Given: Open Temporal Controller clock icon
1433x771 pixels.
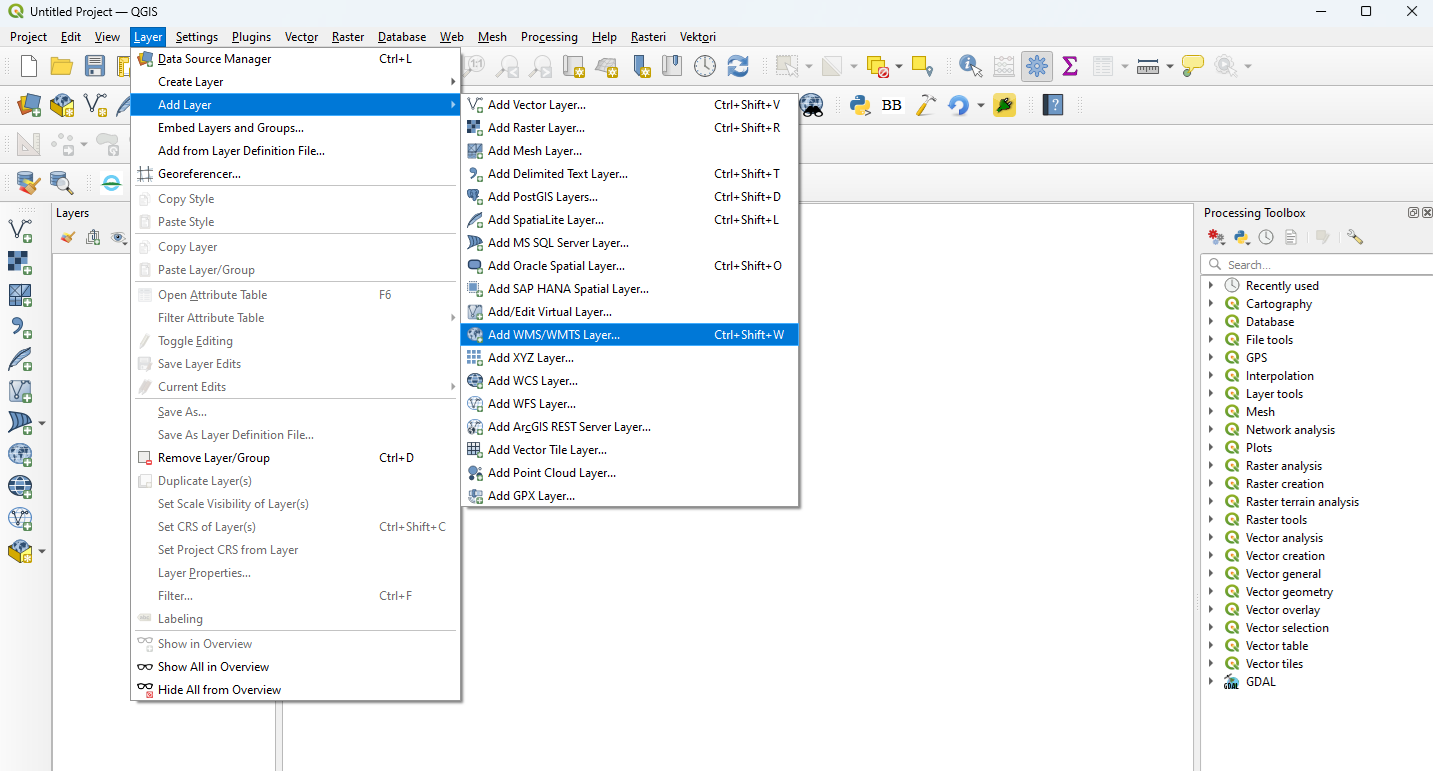Looking at the screenshot, I should (x=705, y=66).
